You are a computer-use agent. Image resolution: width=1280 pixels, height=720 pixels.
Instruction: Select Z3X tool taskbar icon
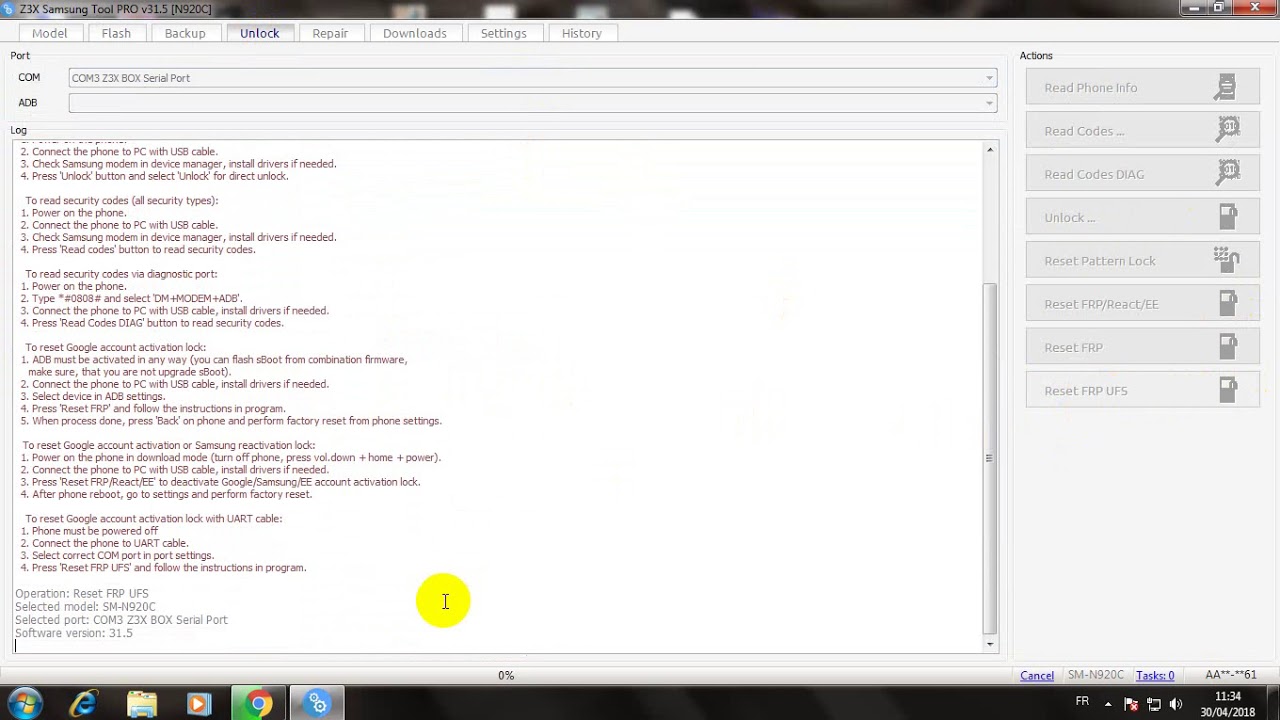317,704
